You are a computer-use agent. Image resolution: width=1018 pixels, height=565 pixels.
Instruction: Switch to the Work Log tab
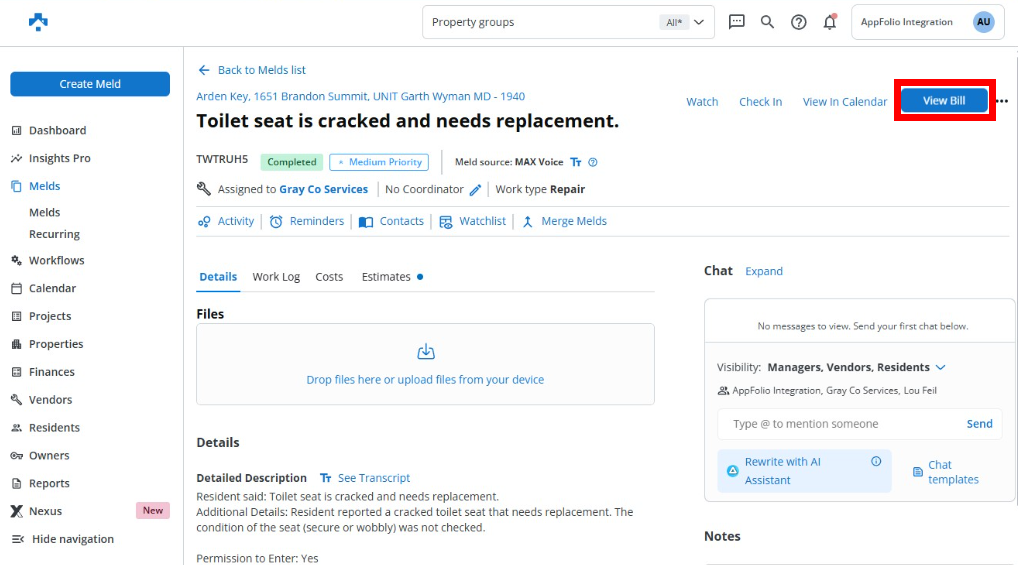(x=276, y=277)
